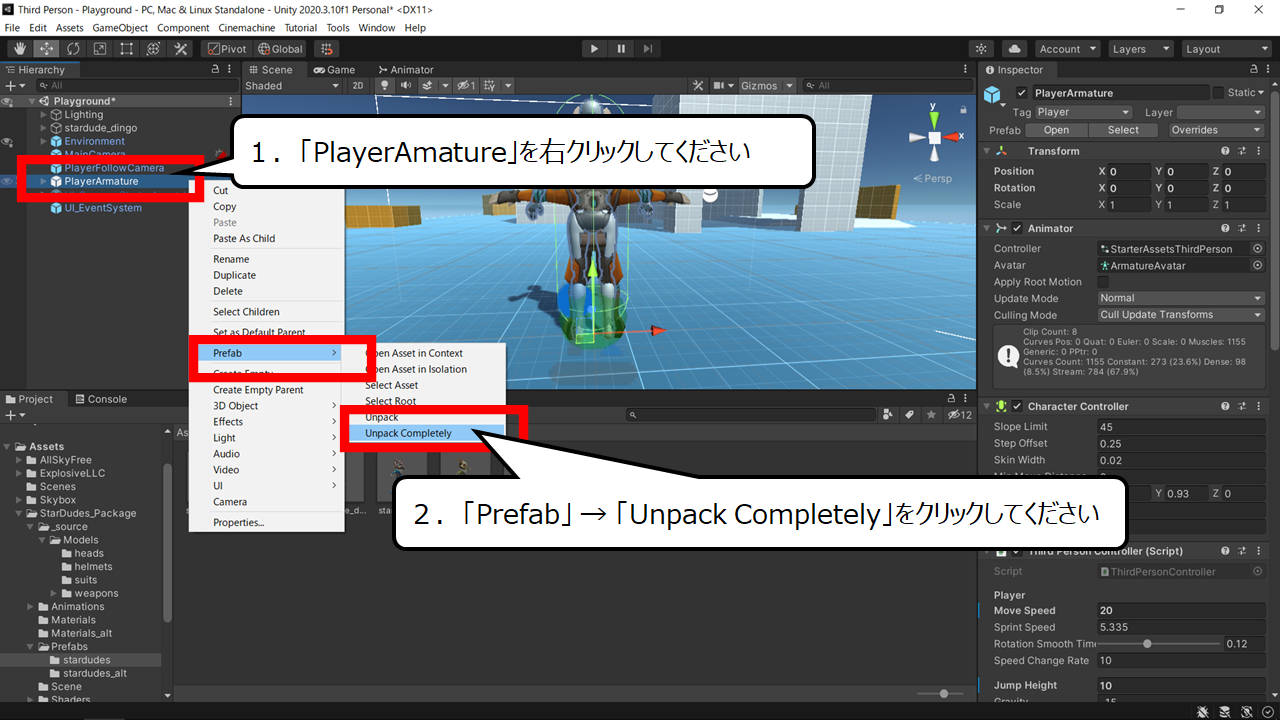This screenshot has width=1280, height=720.
Task: Toggle scene audio speaker icon
Action: 406,86
